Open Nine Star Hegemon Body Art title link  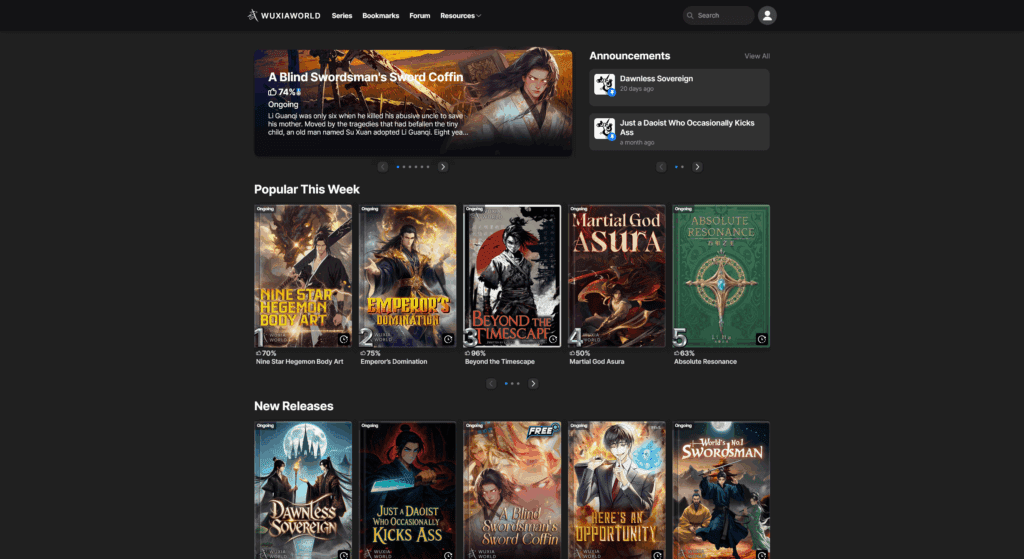click(300, 362)
